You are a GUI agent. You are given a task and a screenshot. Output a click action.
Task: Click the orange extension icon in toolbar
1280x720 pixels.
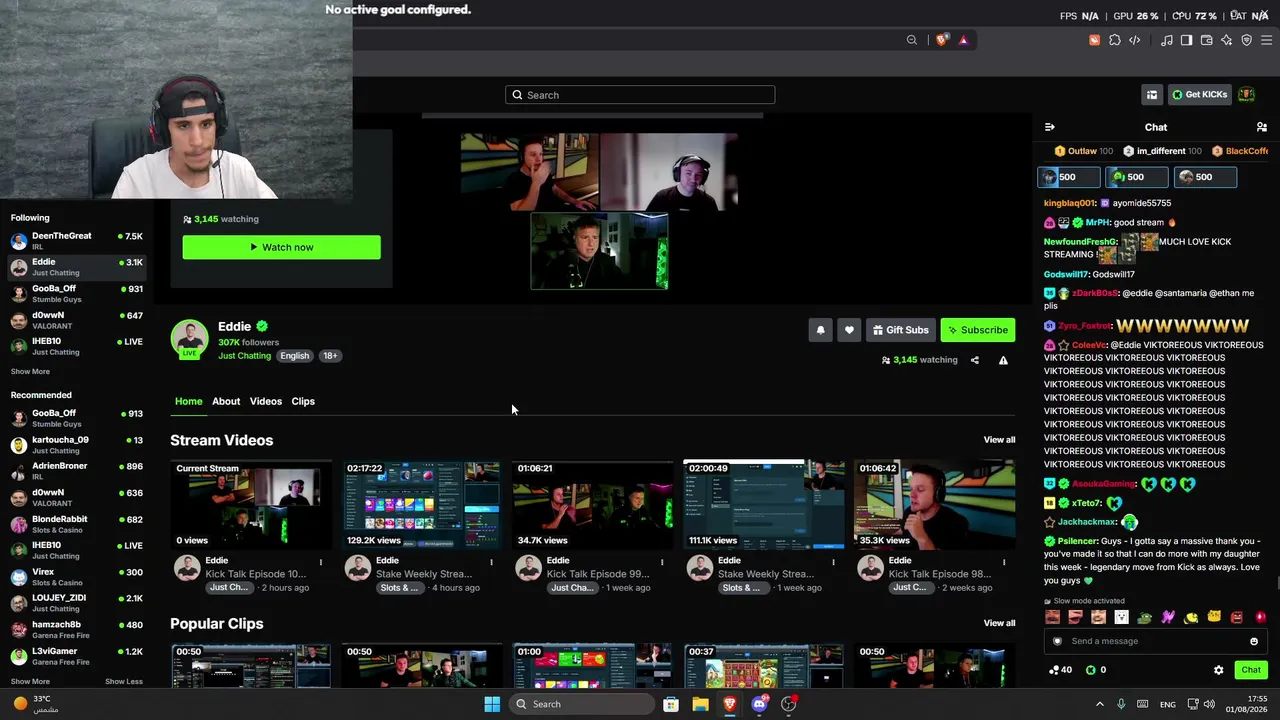point(1094,40)
